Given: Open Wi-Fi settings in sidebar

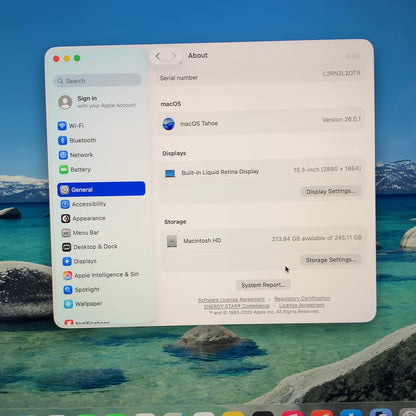Looking at the screenshot, I should click(71, 126).
